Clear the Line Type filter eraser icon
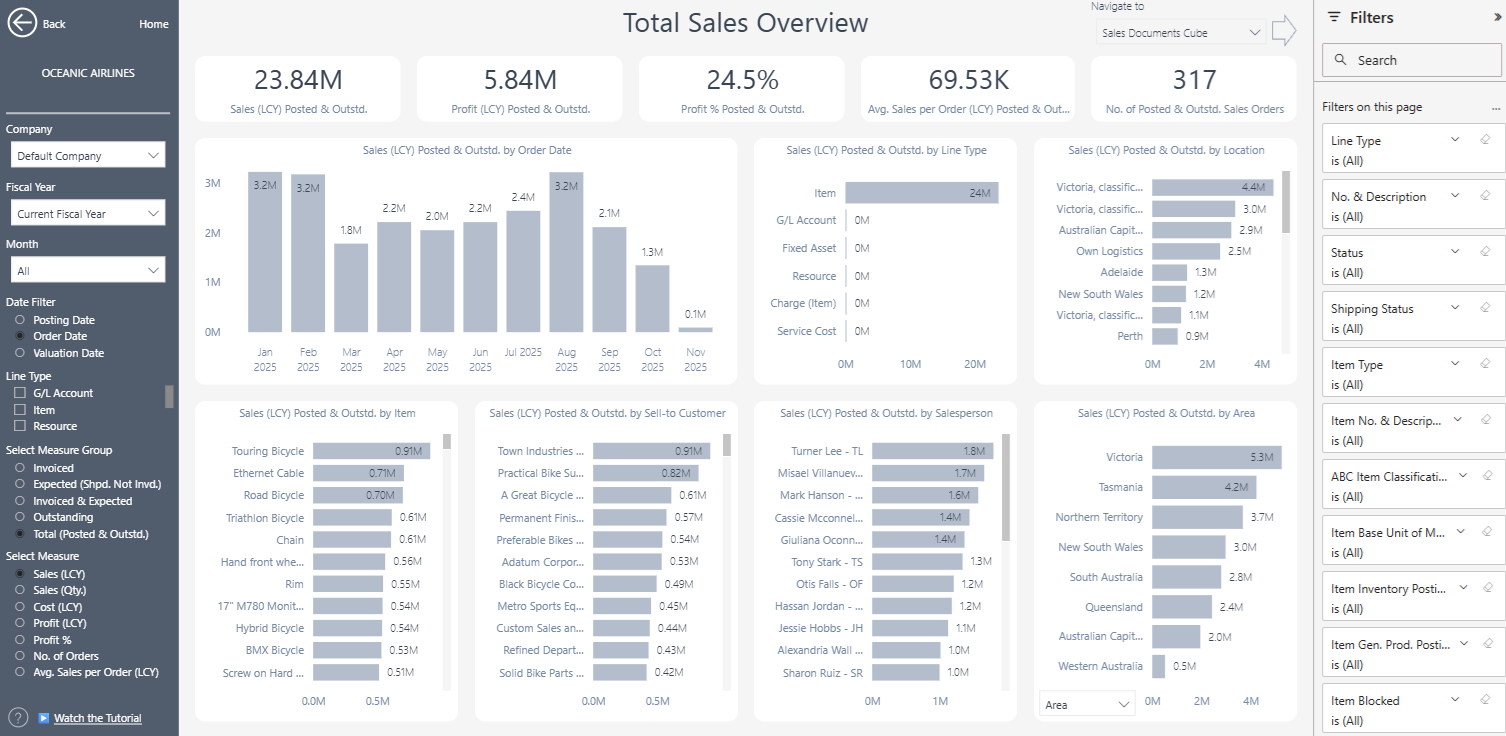This screenshot has height=736, width=1506. coord(1485,140)
